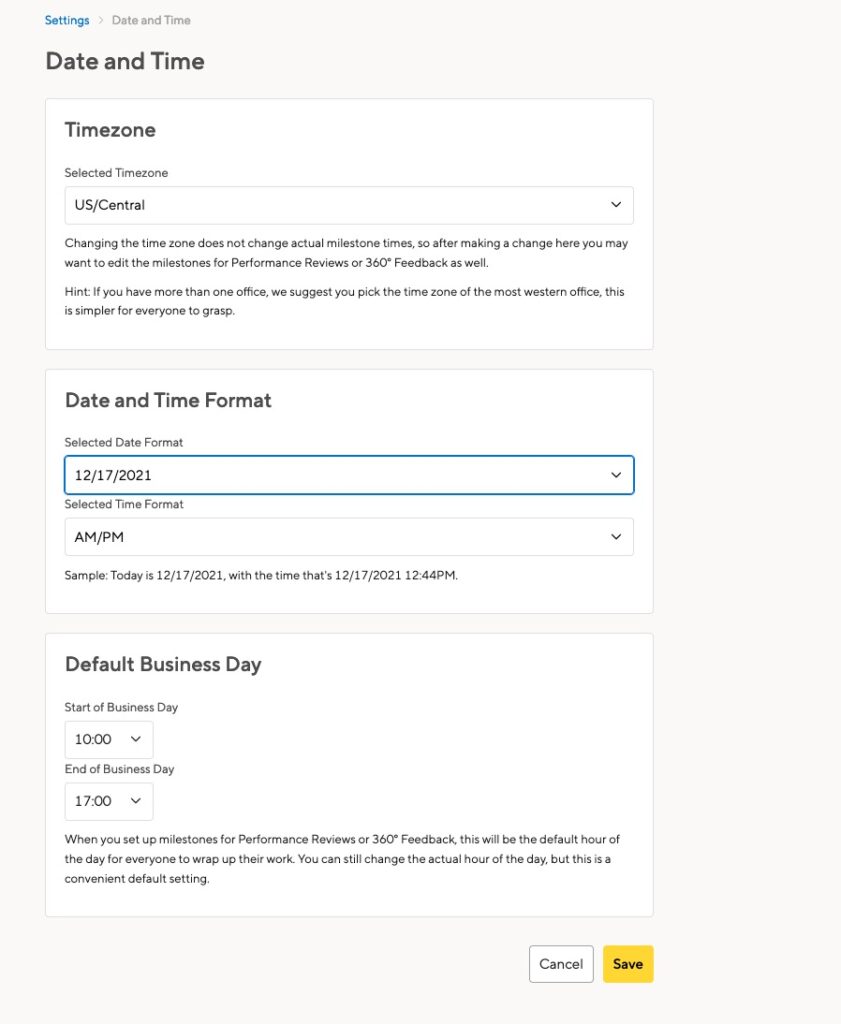Click the chevron next to 17:00
Image resolution: width=841 pixels, height=1024 pixels.
pos(136,800)
